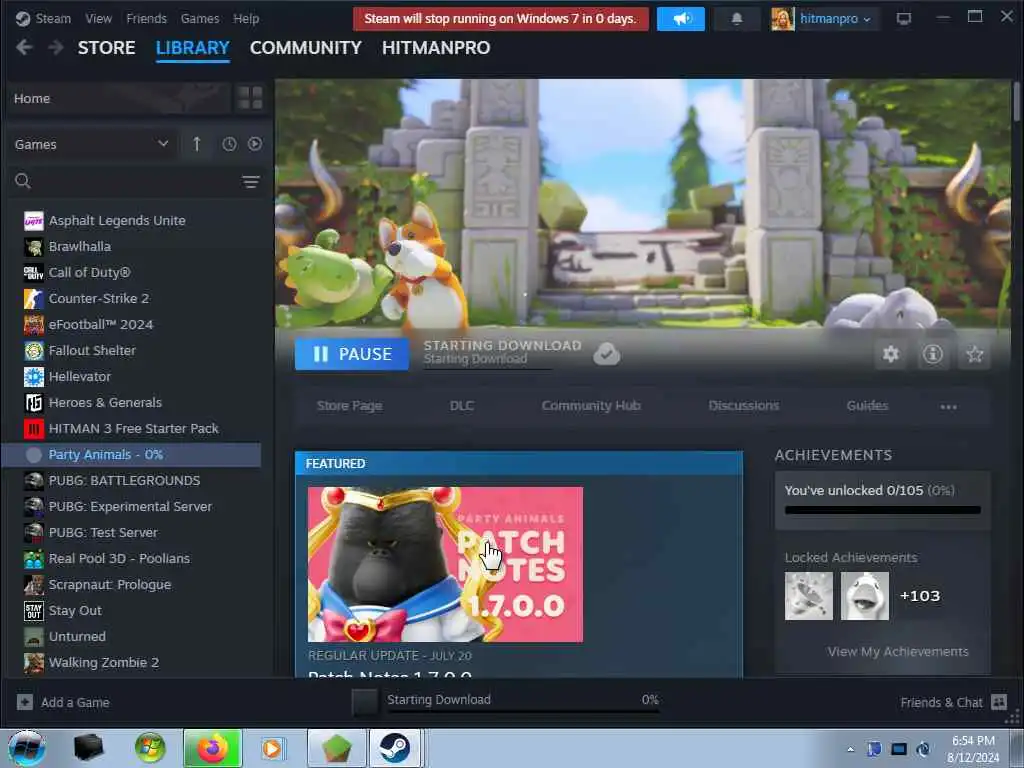Open the Steam menu

click(53, 19)
